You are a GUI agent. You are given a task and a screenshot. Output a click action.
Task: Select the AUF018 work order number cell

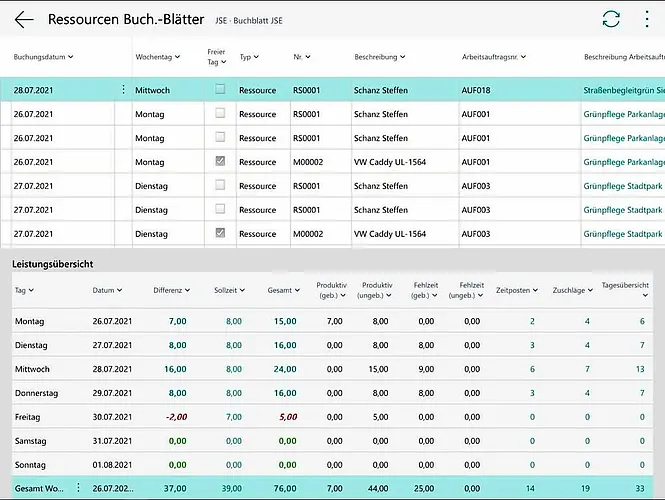point(475,90)
